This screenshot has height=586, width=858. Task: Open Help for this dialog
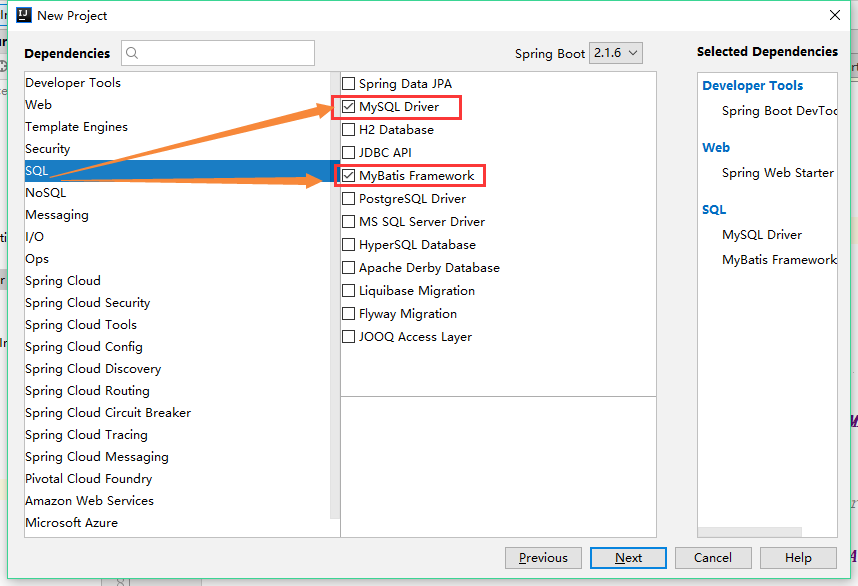(x=798, y=558)
